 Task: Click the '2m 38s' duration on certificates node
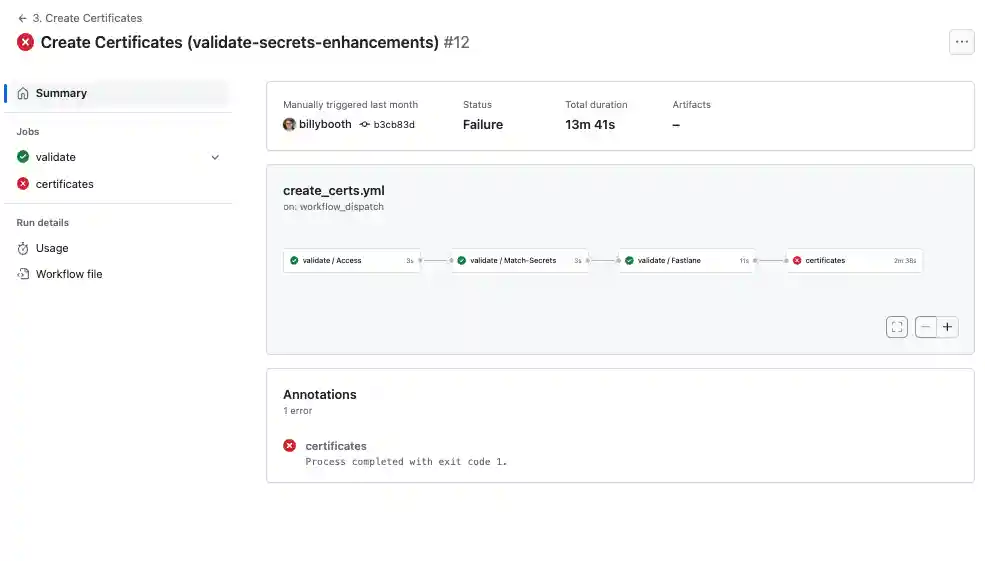905,261
